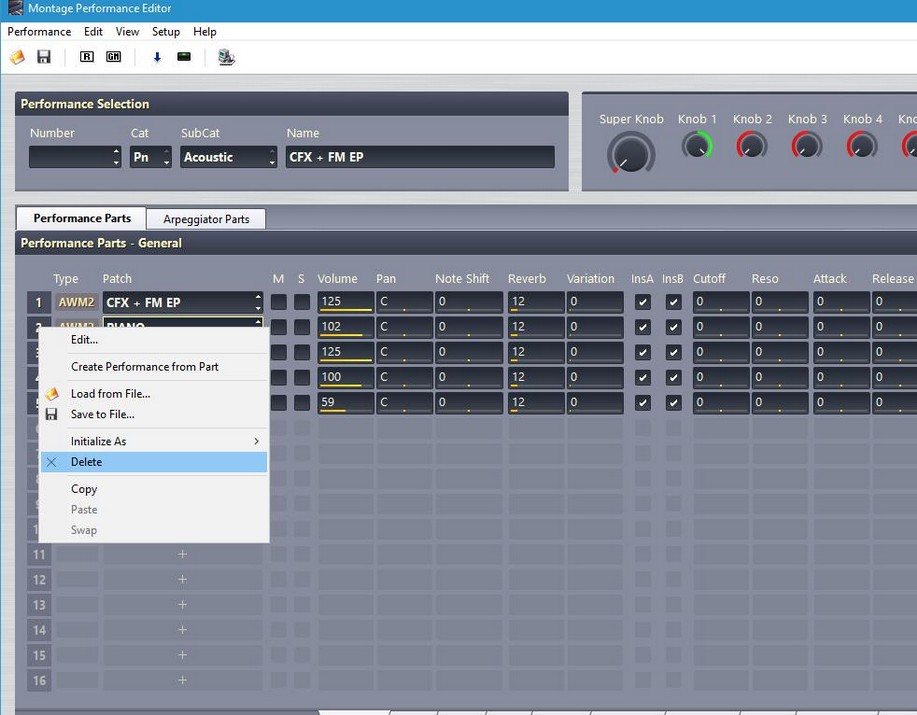Viewport: 917px width, 715px height.
Task: Toggle InsA checkbox in the volume 102 row
Action: coord(643,327)
